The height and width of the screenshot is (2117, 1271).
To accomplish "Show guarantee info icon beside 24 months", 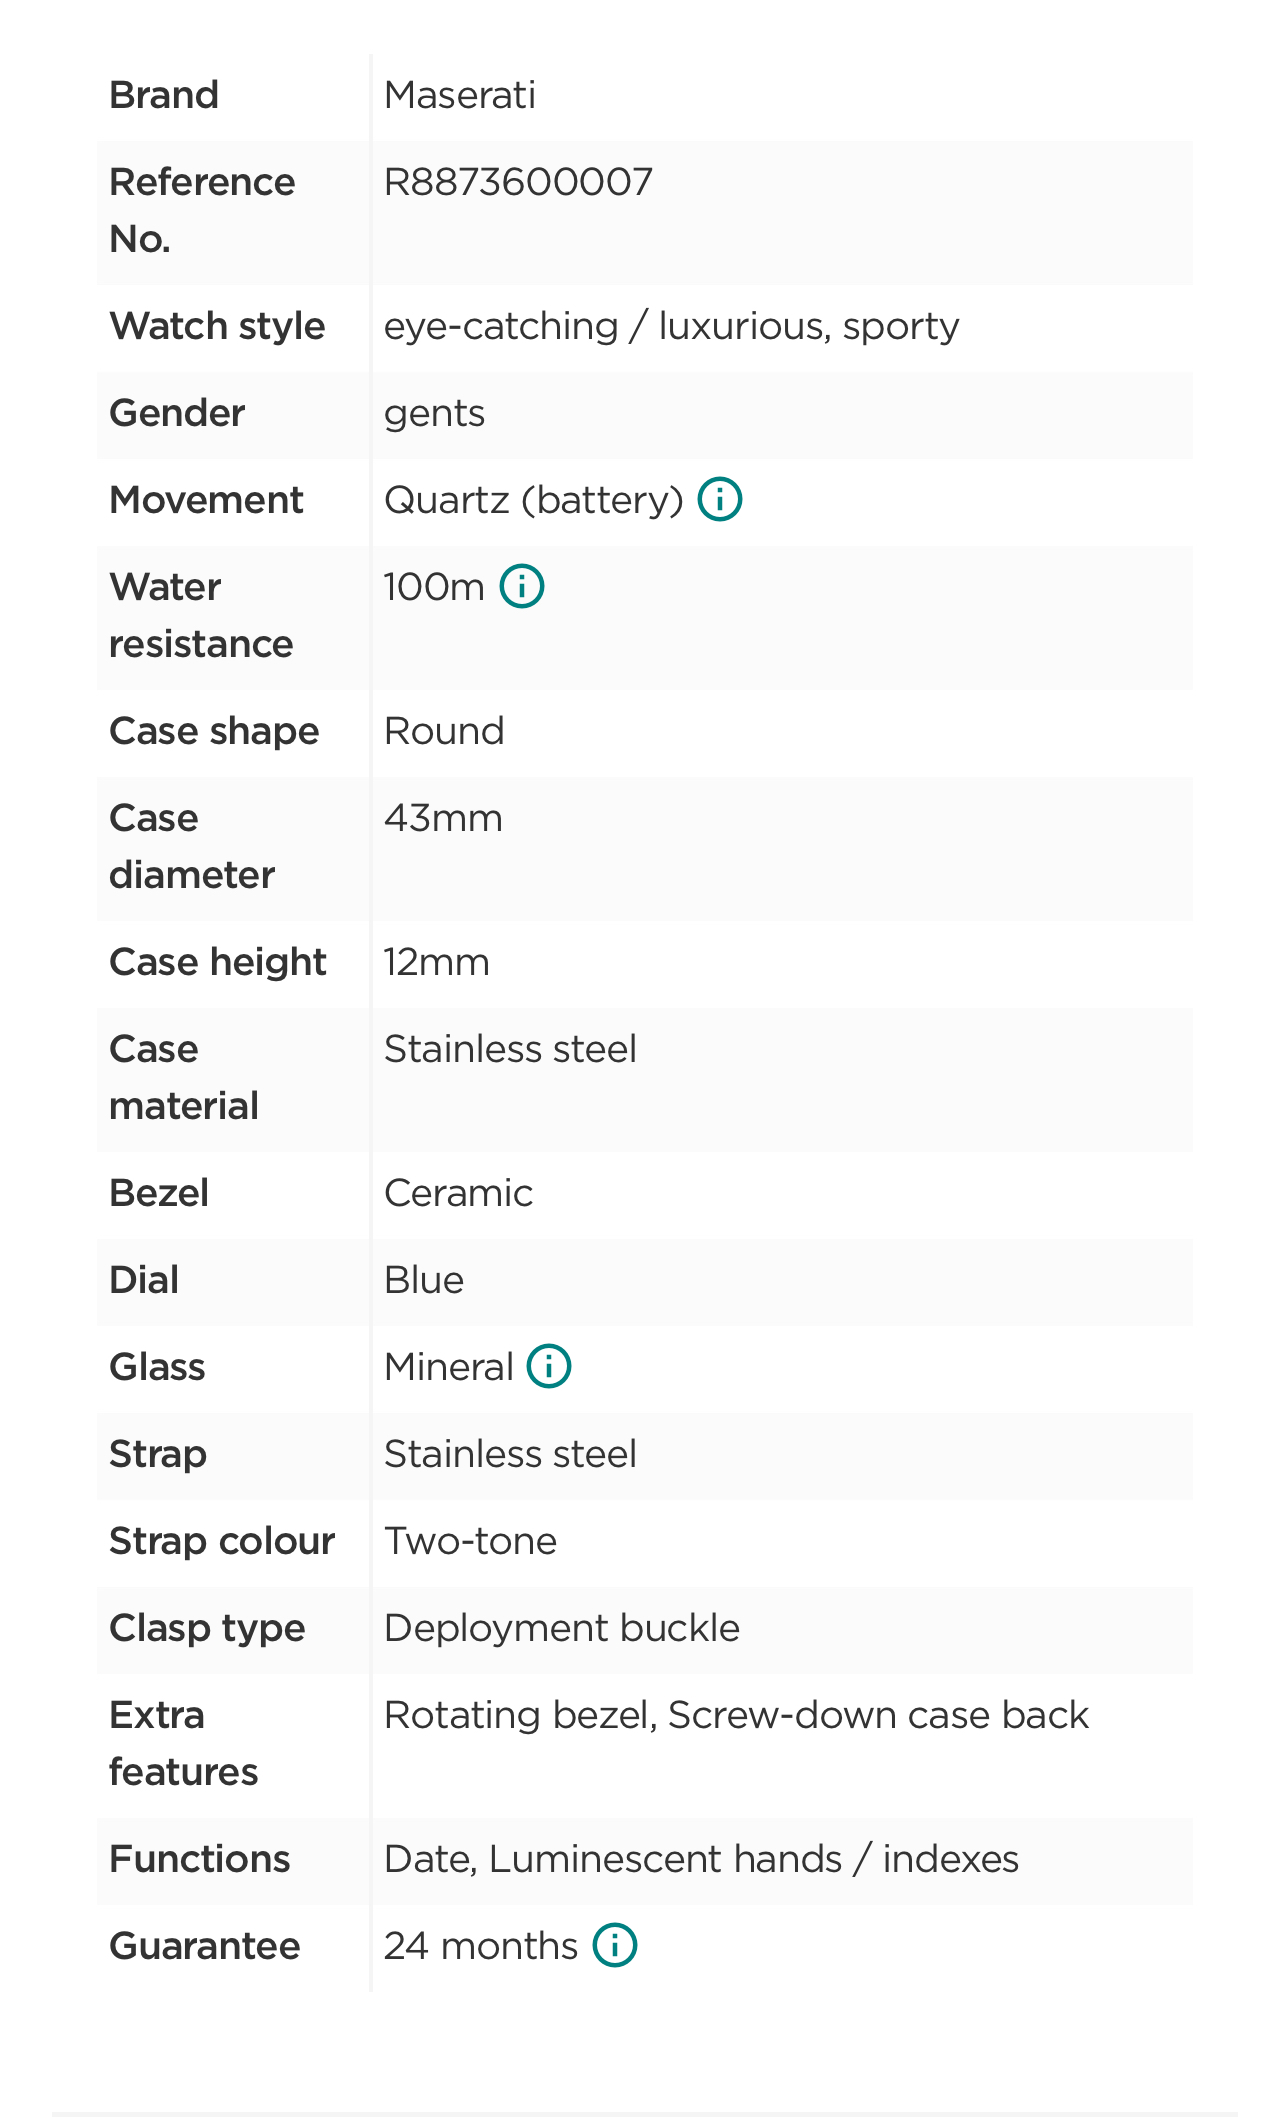I will (x=614, y=1945).
